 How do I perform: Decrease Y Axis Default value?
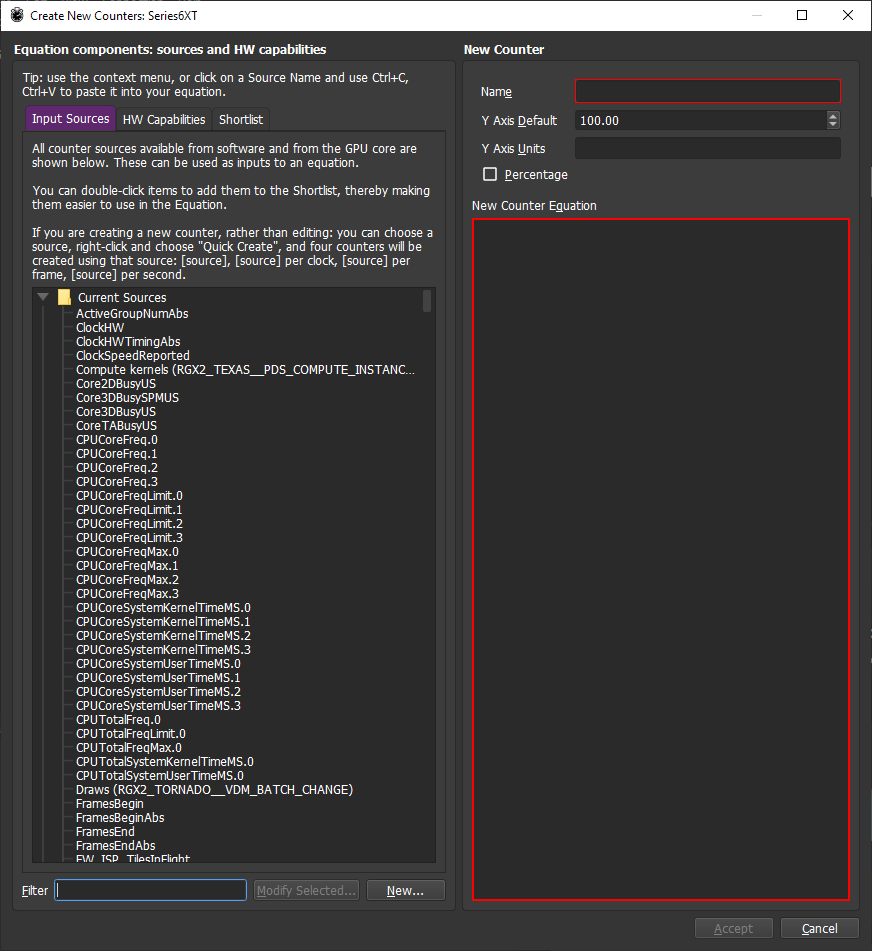click(833, 125)
